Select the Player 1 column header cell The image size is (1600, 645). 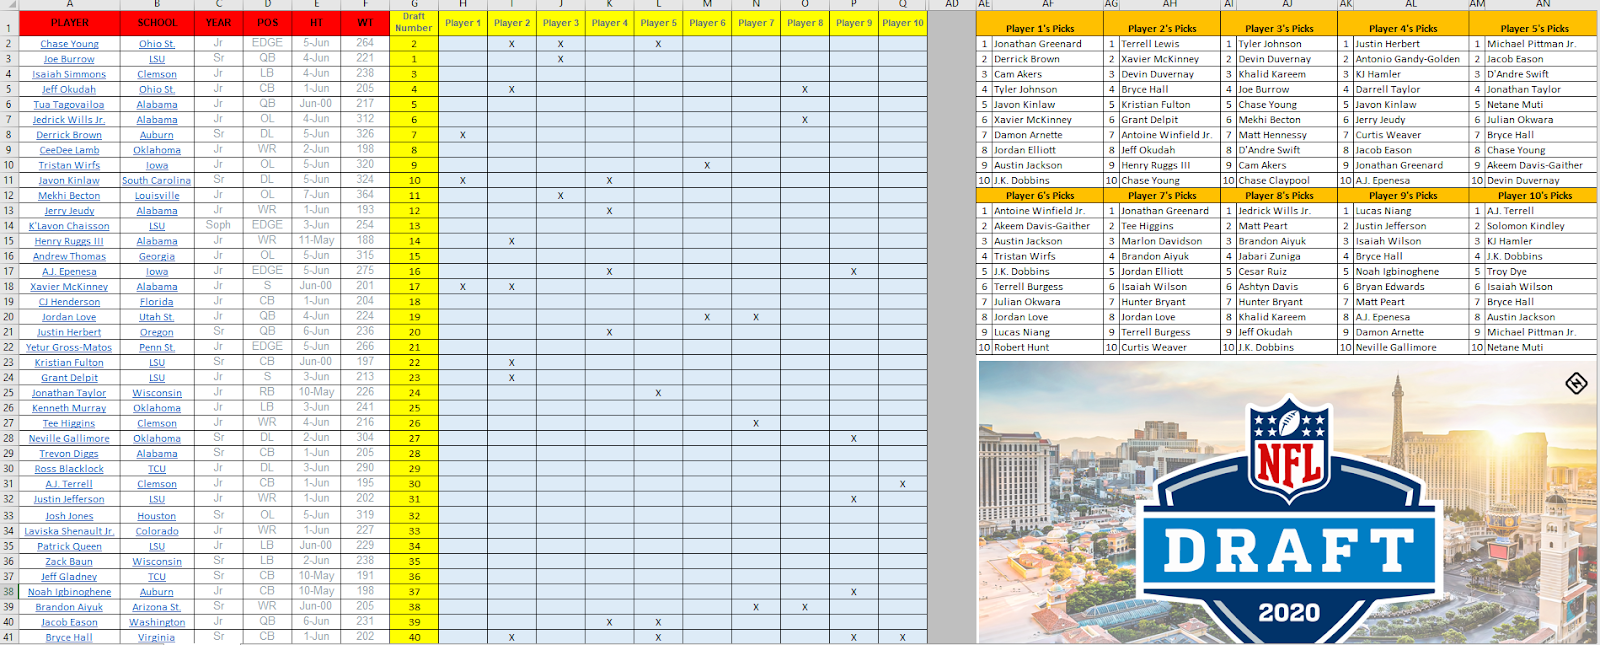click(x=463, y=22)
